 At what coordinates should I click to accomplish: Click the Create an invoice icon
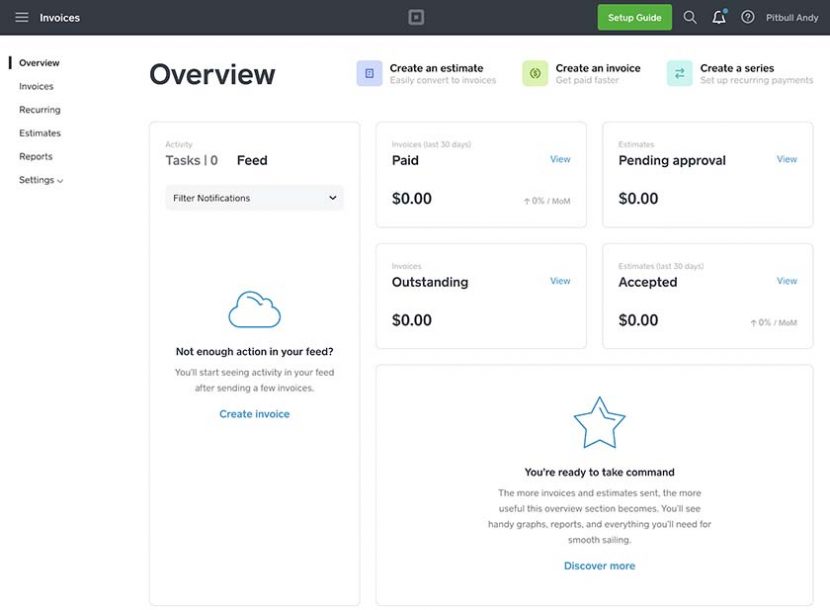[533, 71]
